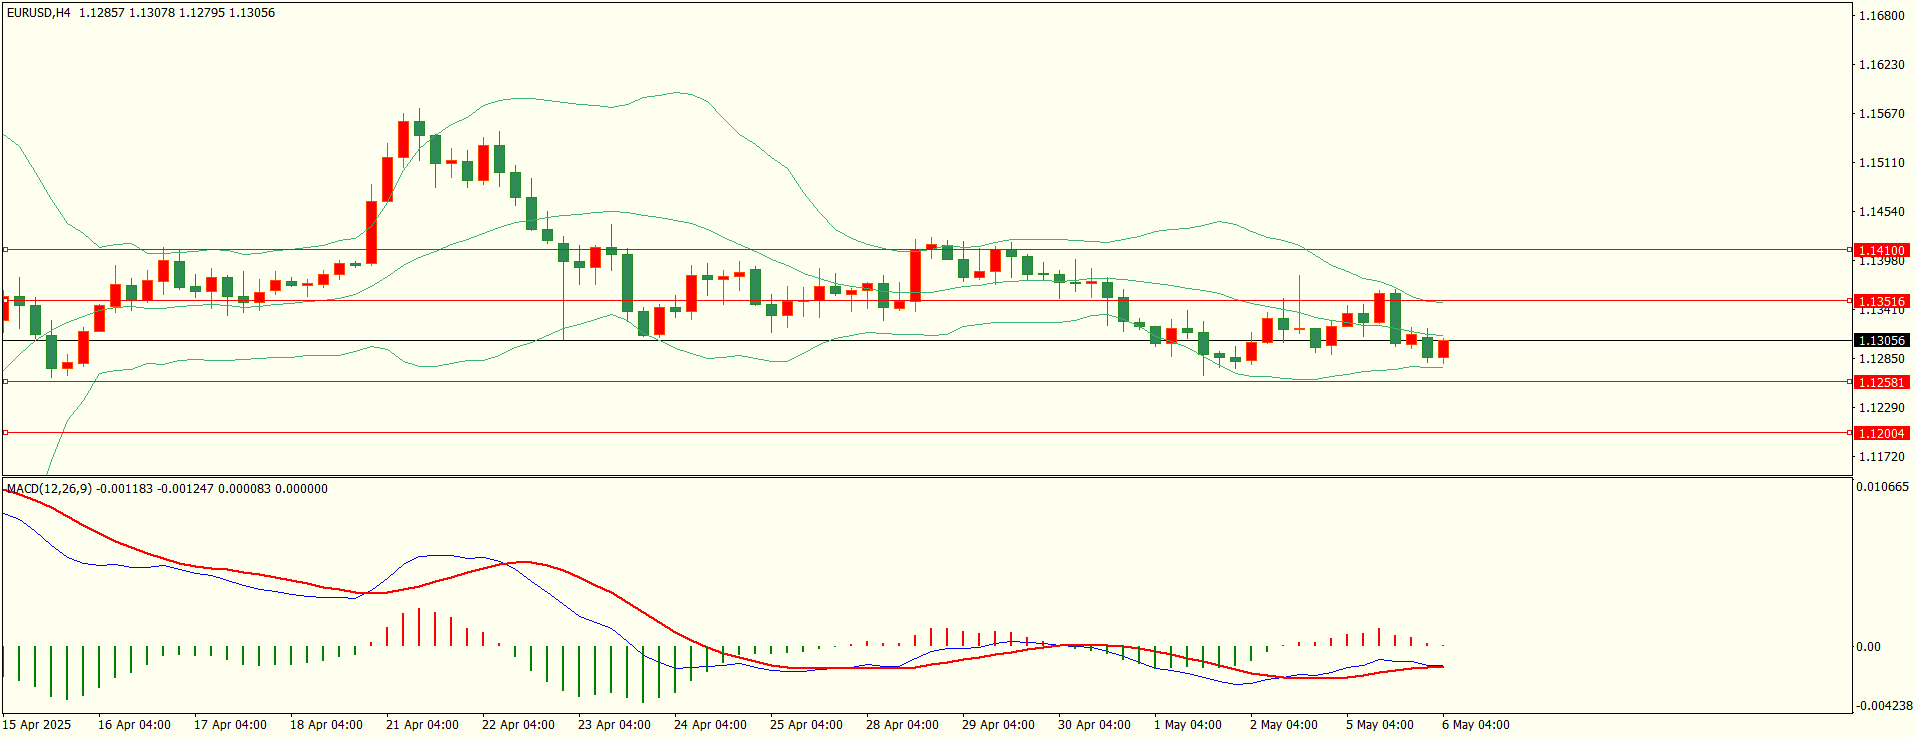Click the MACD(12,26,9) indicator label
Viewport: 1916px width, 737px height.
click(x=49, y=489)
